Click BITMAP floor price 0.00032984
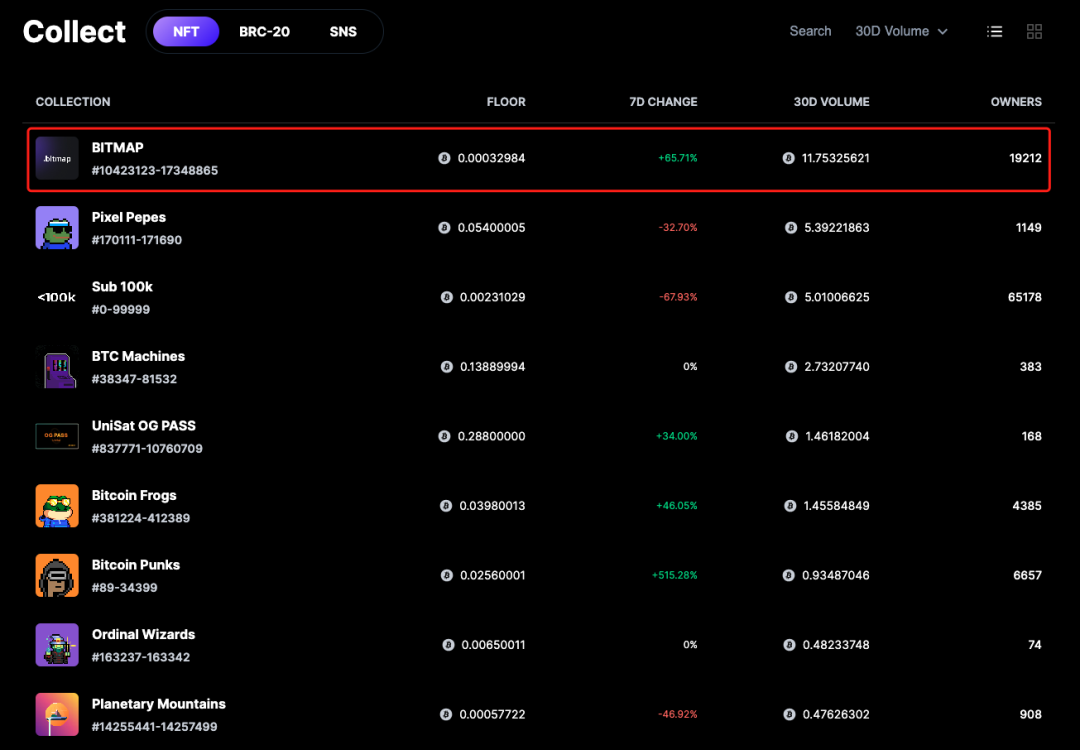The width and height of the screenshot is (1080, 750). 491,158
